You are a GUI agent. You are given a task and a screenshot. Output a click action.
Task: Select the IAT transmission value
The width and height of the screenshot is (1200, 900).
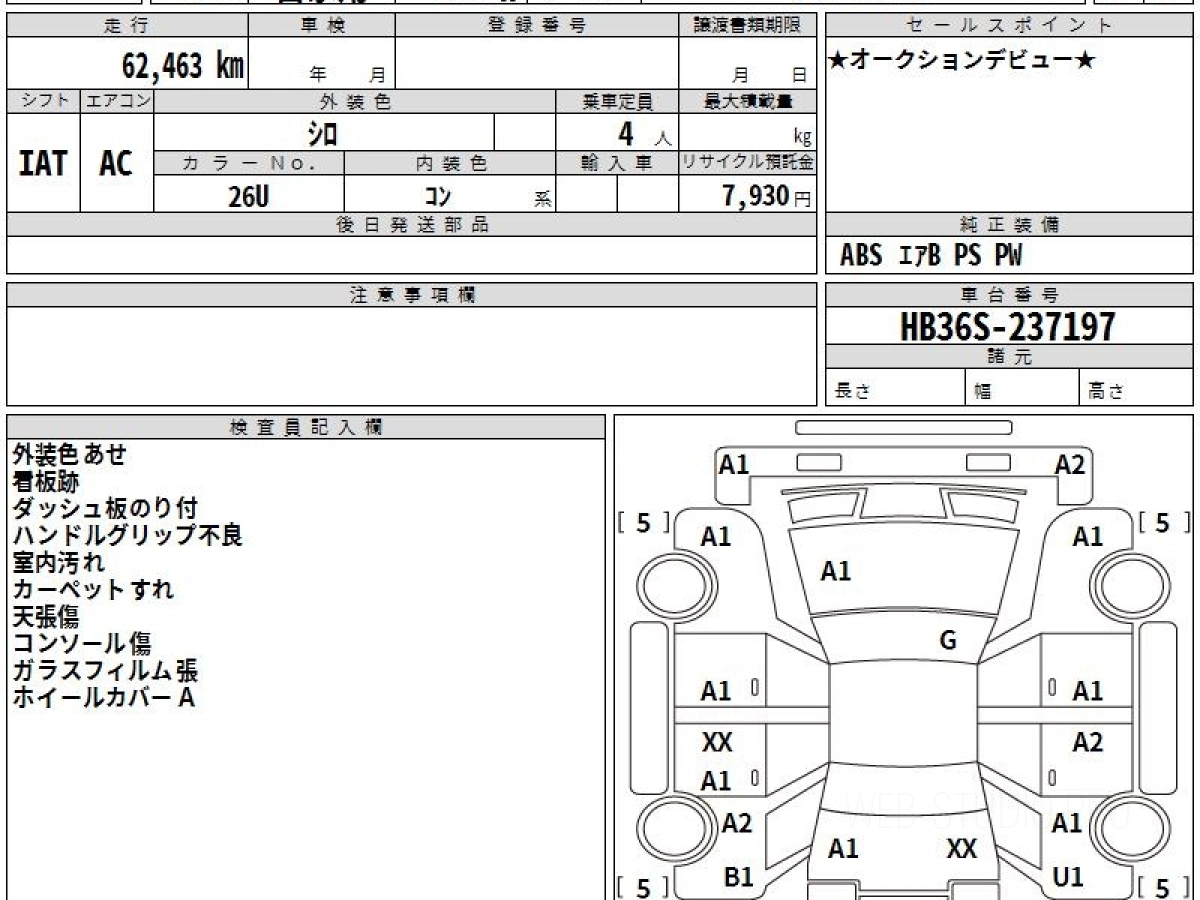tap(43, 163)
